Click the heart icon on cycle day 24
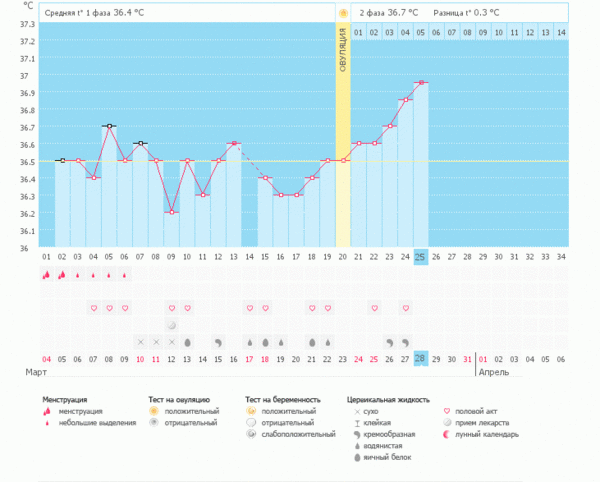 pyautogui.click(x=405, y=308)
